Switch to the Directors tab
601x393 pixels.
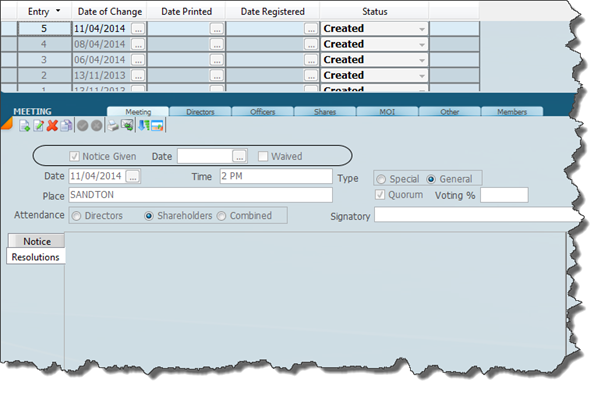tap(200, 112)
